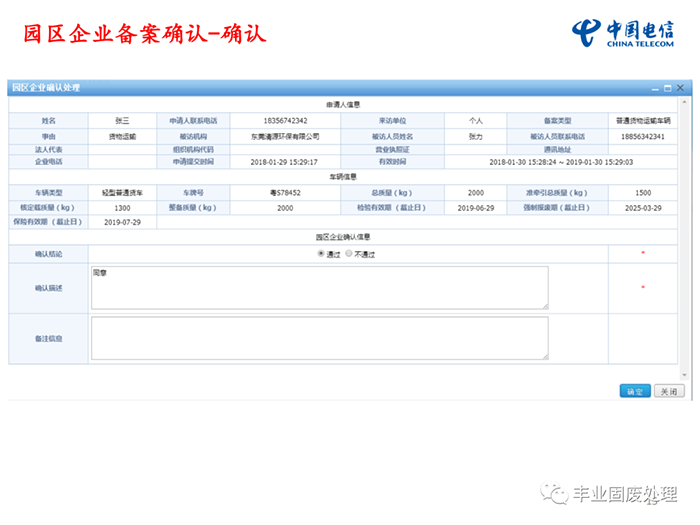
Task: Click the license plate value 粤S78452
Action: pyautogui.click(x=285, y=192)
